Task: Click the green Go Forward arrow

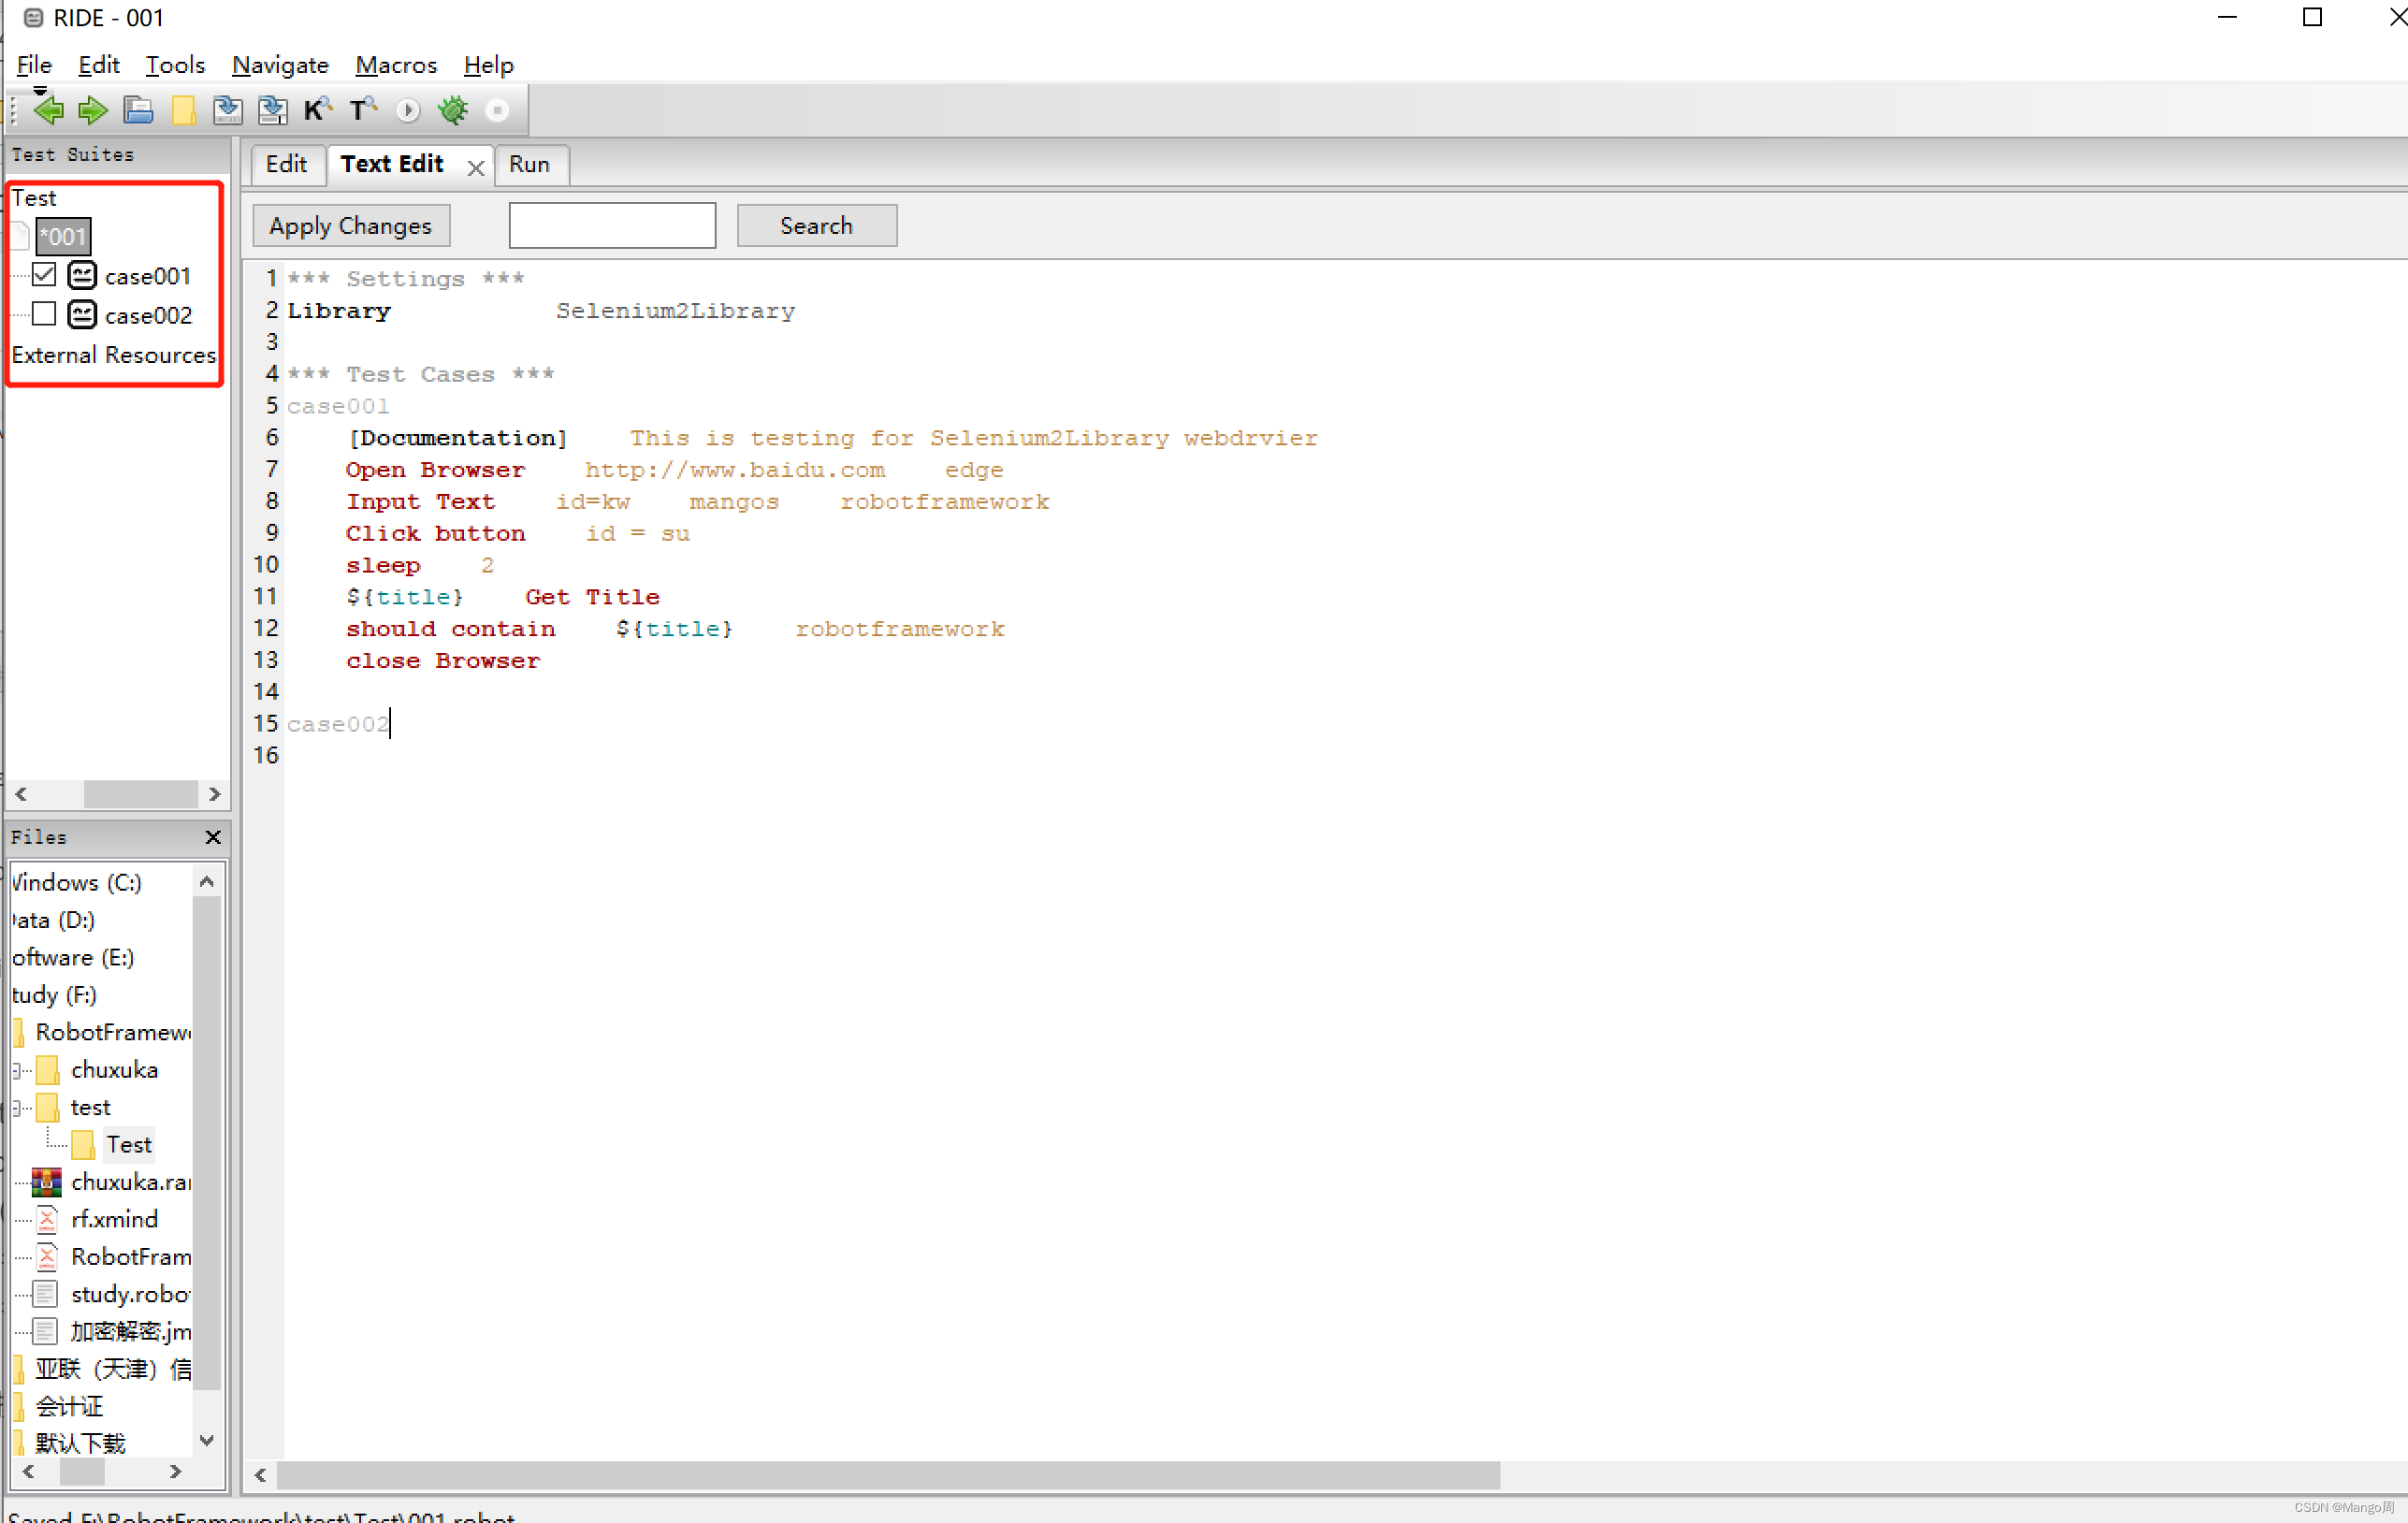Action: (x=93, y=110)
